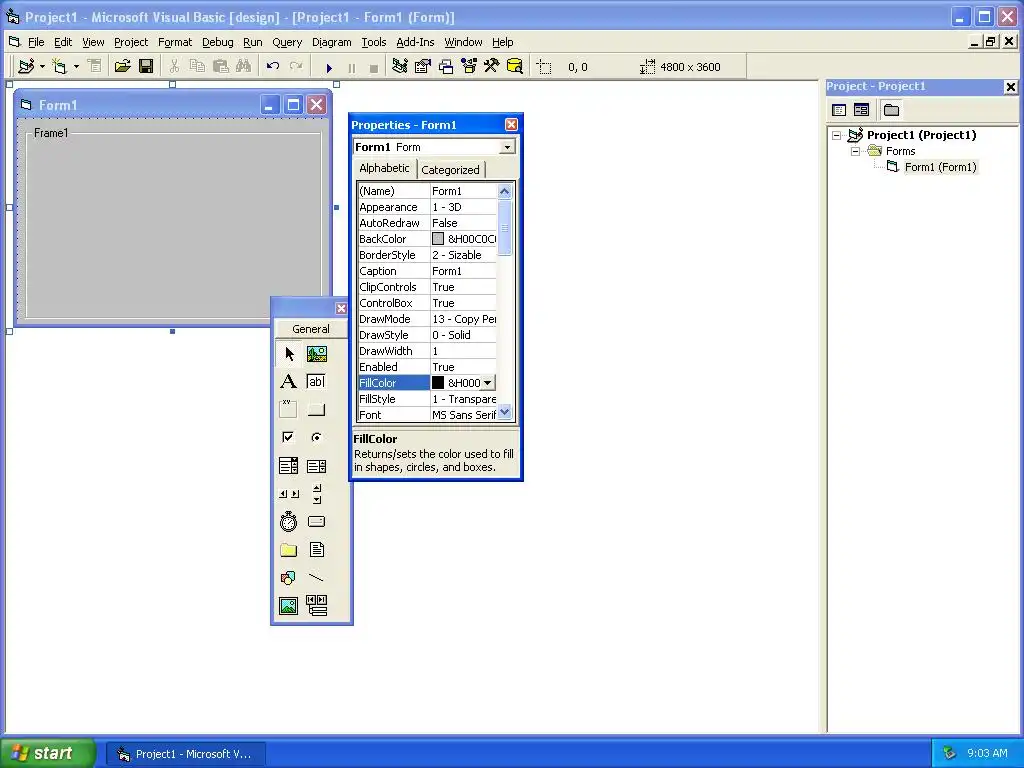Click Project1 taskbar button
Image resolution: width=1024 pixels, height=768 pixels.
tap(185, 754)
